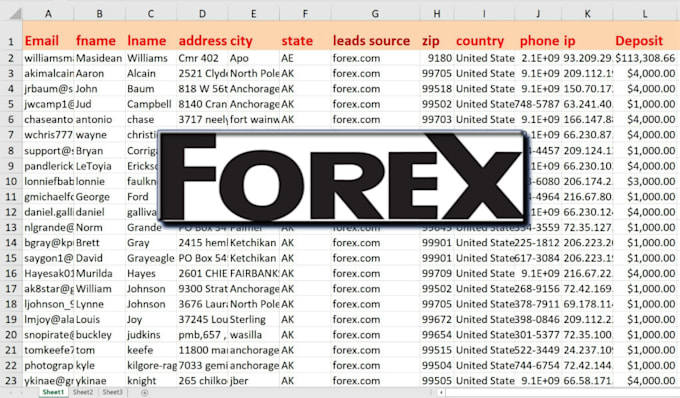This screenshot has height=398, width=680.
Task: Select column D header
Action: coord(202,14)
